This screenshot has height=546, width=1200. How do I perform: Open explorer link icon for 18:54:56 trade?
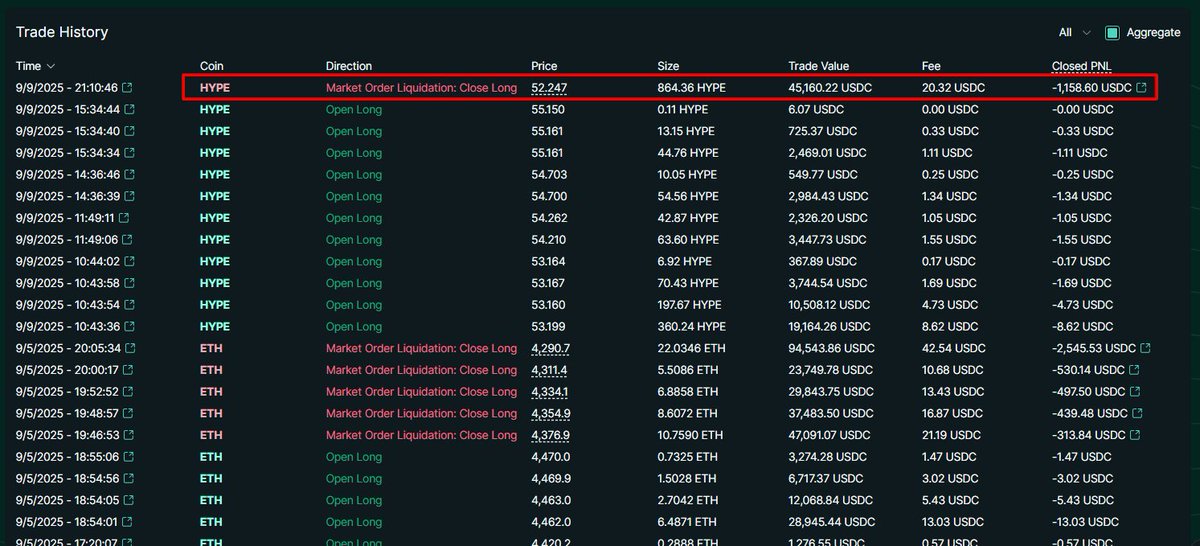[128, 479]
